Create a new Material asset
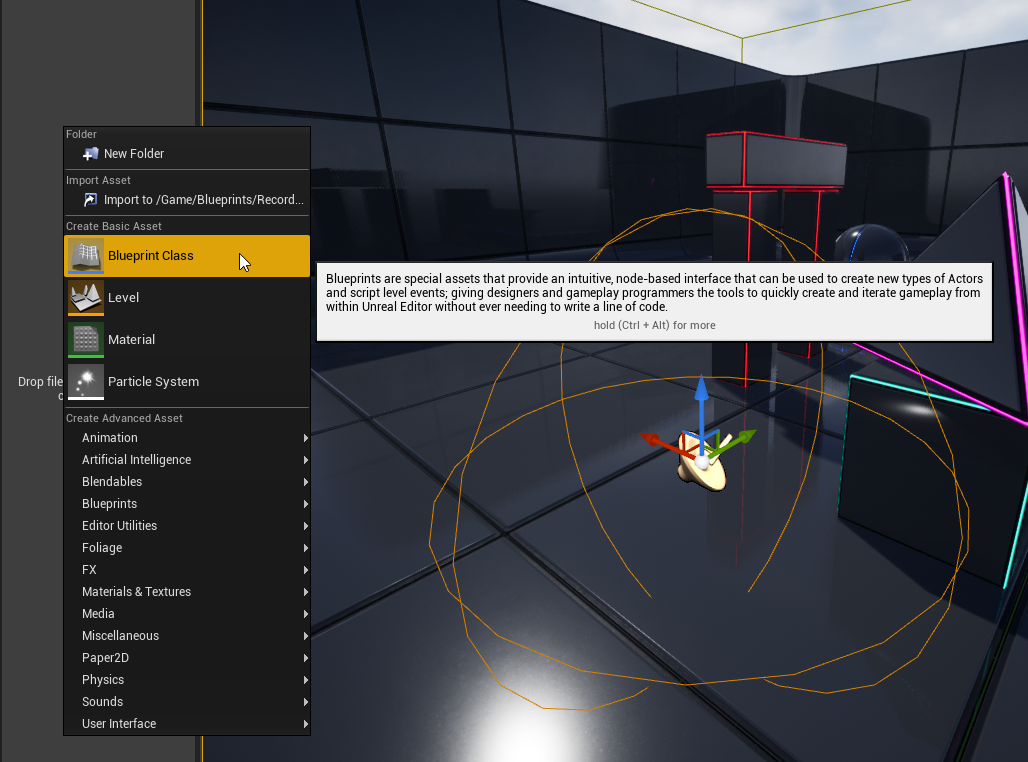 click(x=187, y=340)
